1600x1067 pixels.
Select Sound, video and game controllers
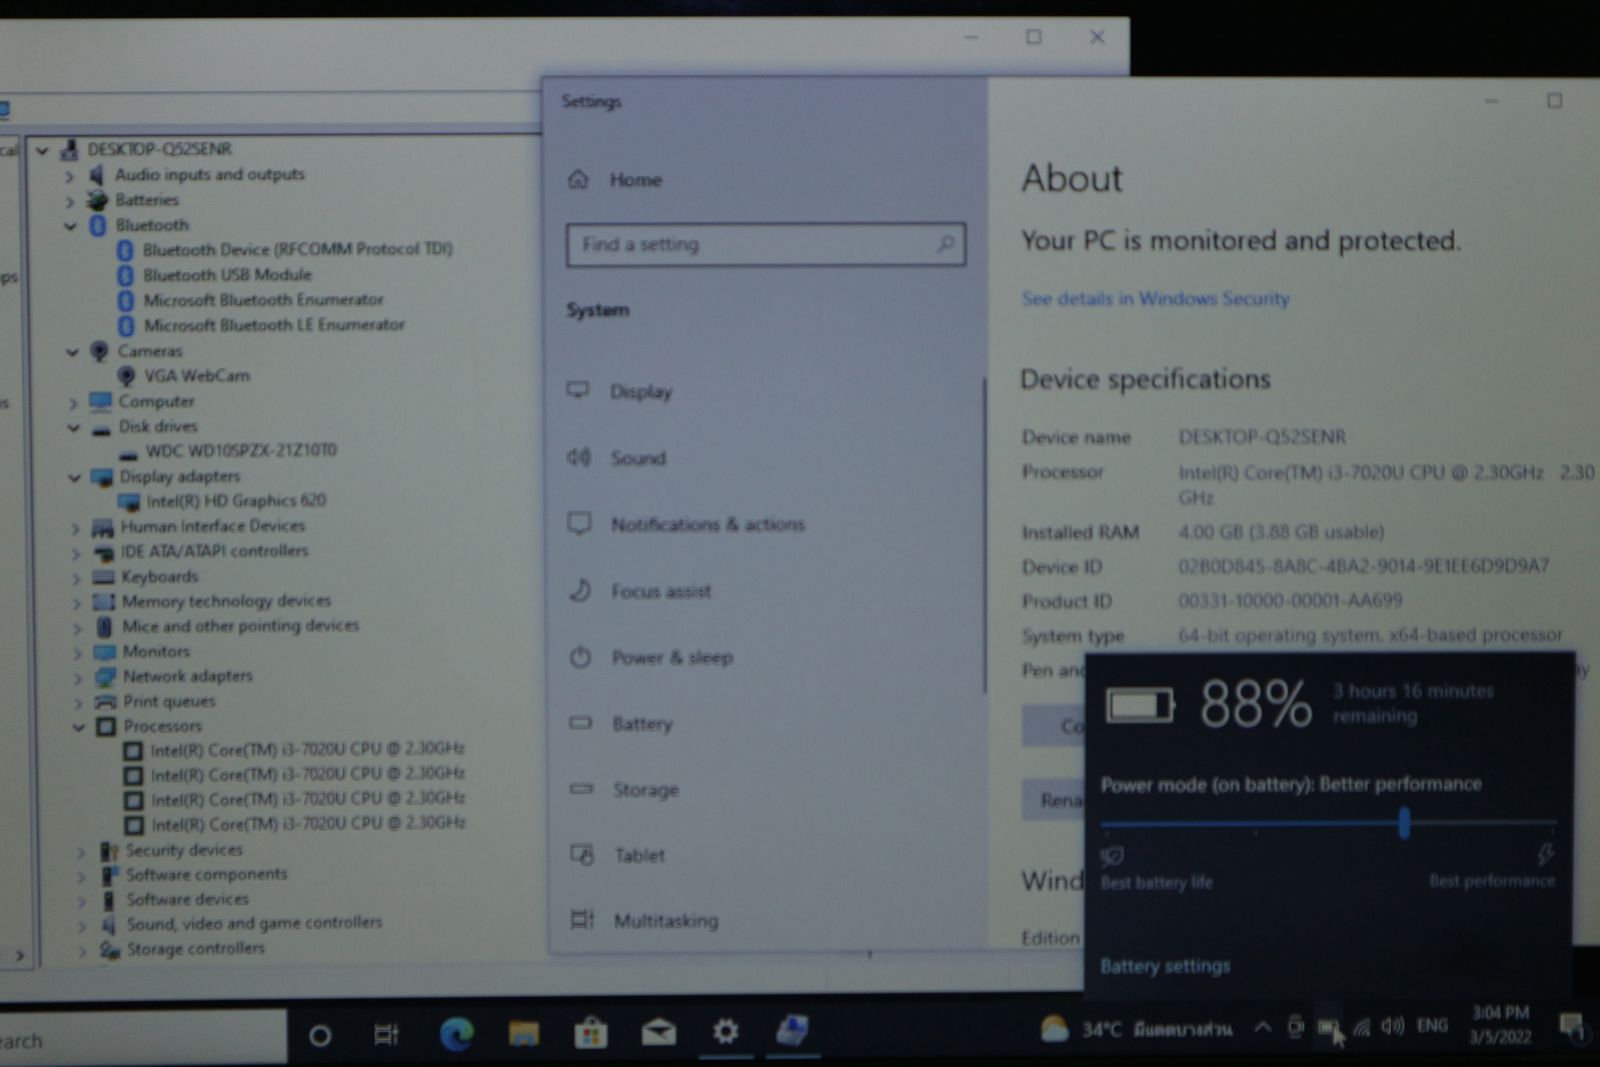pyautogui.click(x=254, y=923)
